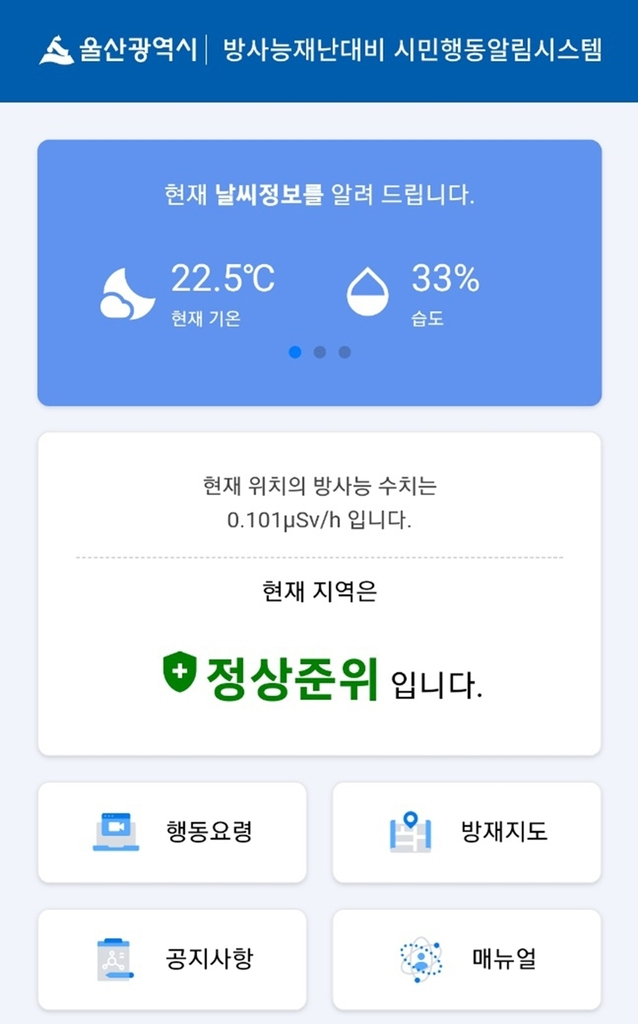Screen dimensions: 638x1024
Task: Click the weather information card
Action: coord(319,270)
